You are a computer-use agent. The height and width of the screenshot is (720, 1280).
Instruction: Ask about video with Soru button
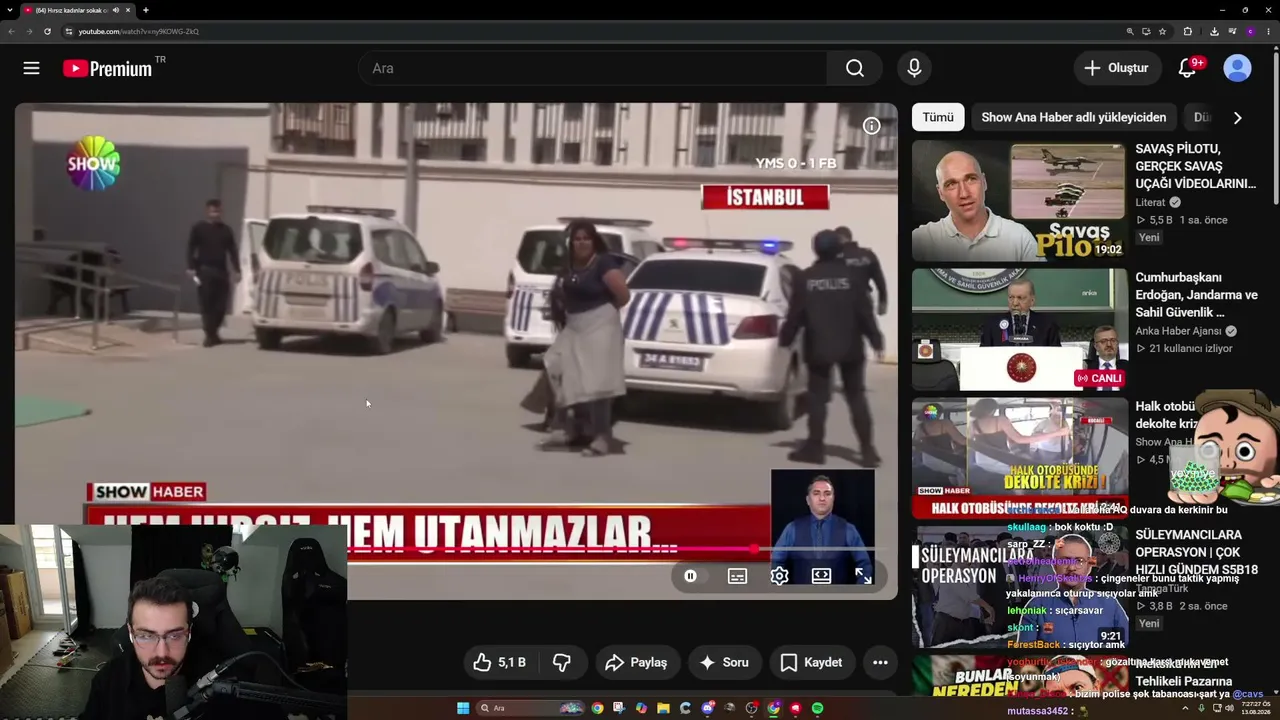[x=724, y=662]
